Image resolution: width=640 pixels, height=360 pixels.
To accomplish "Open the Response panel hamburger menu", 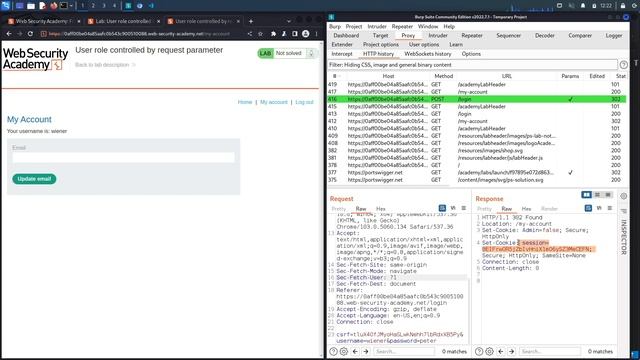I will tap(609, 208).
